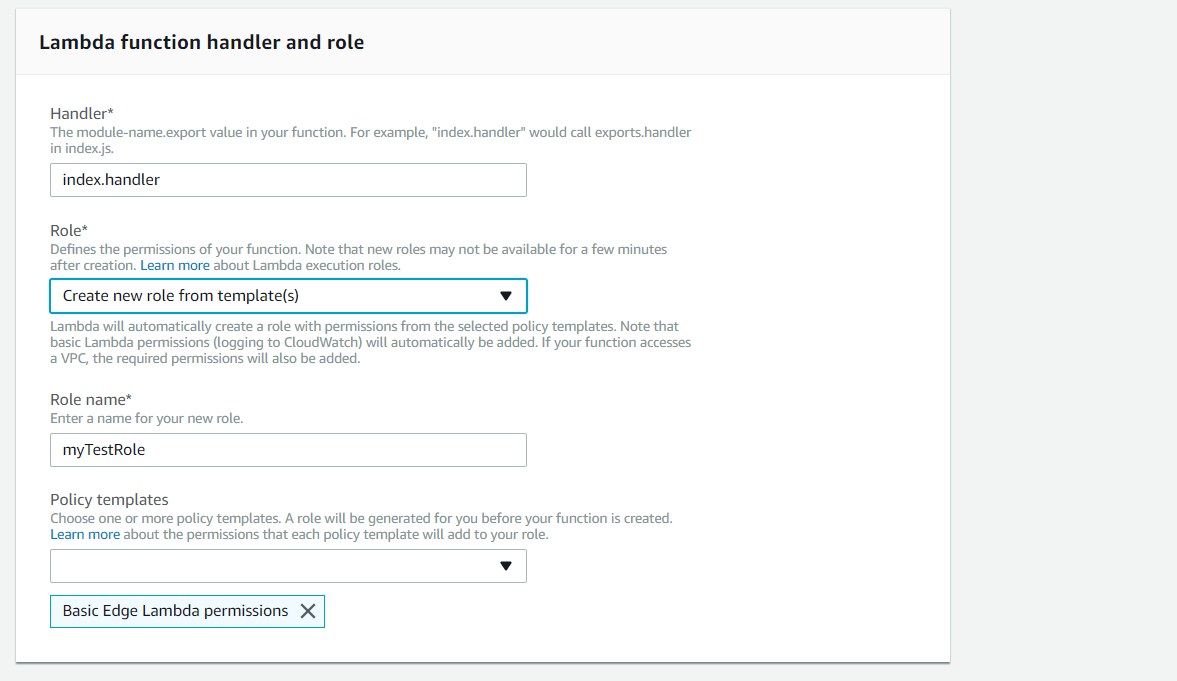1177x681 pixels.
Task: Focus the Role name field containing myTestRole
Action: point(288,450)
